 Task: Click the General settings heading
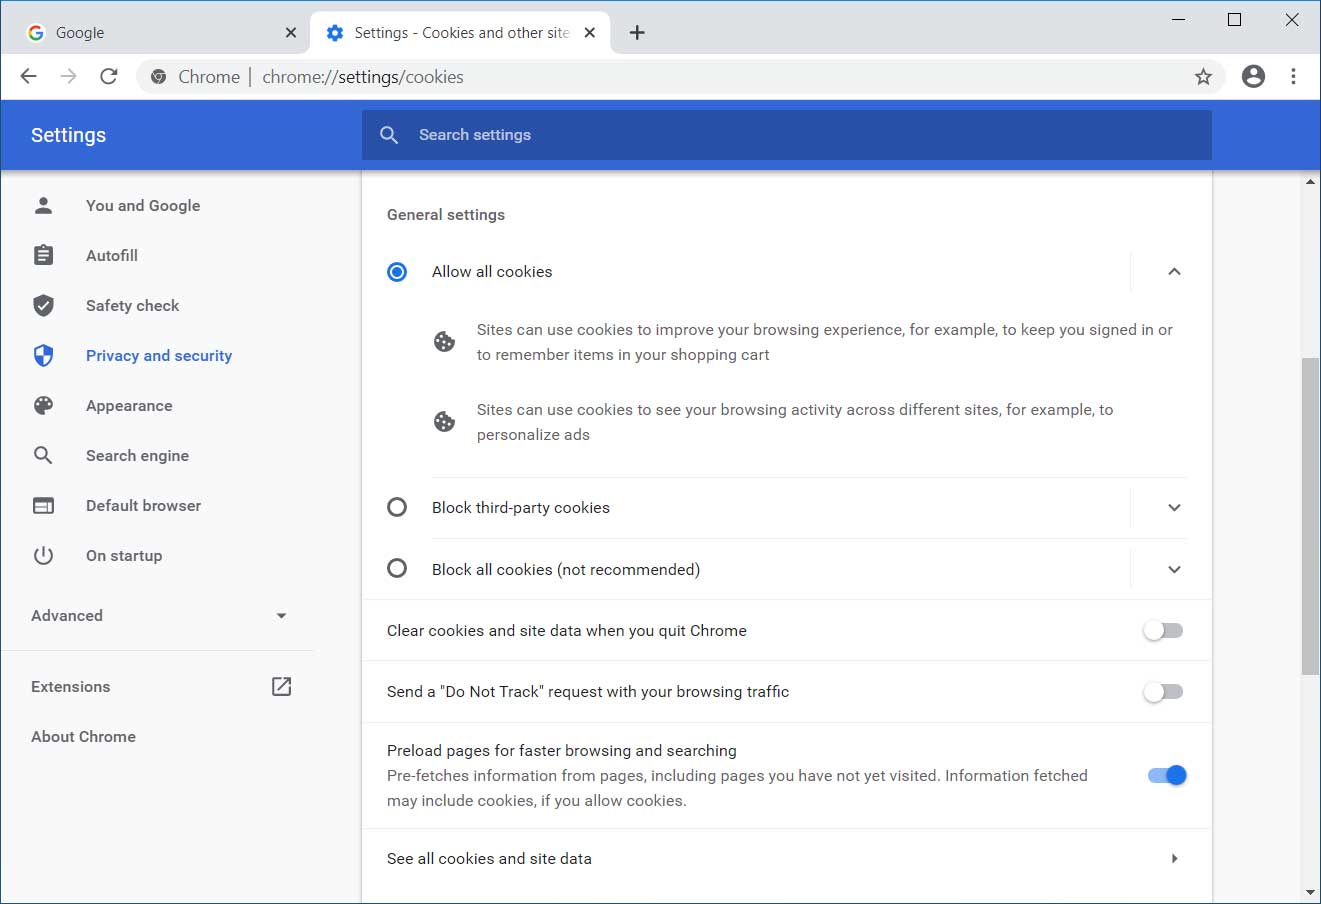pos(446,215)
